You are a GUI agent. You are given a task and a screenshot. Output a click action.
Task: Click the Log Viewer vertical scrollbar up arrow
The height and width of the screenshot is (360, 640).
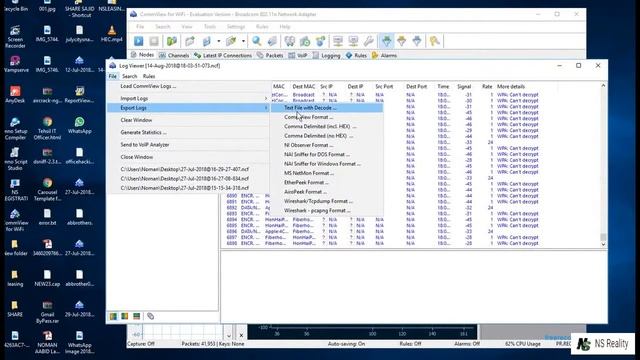pyautogui.click(x=603, y=86)
